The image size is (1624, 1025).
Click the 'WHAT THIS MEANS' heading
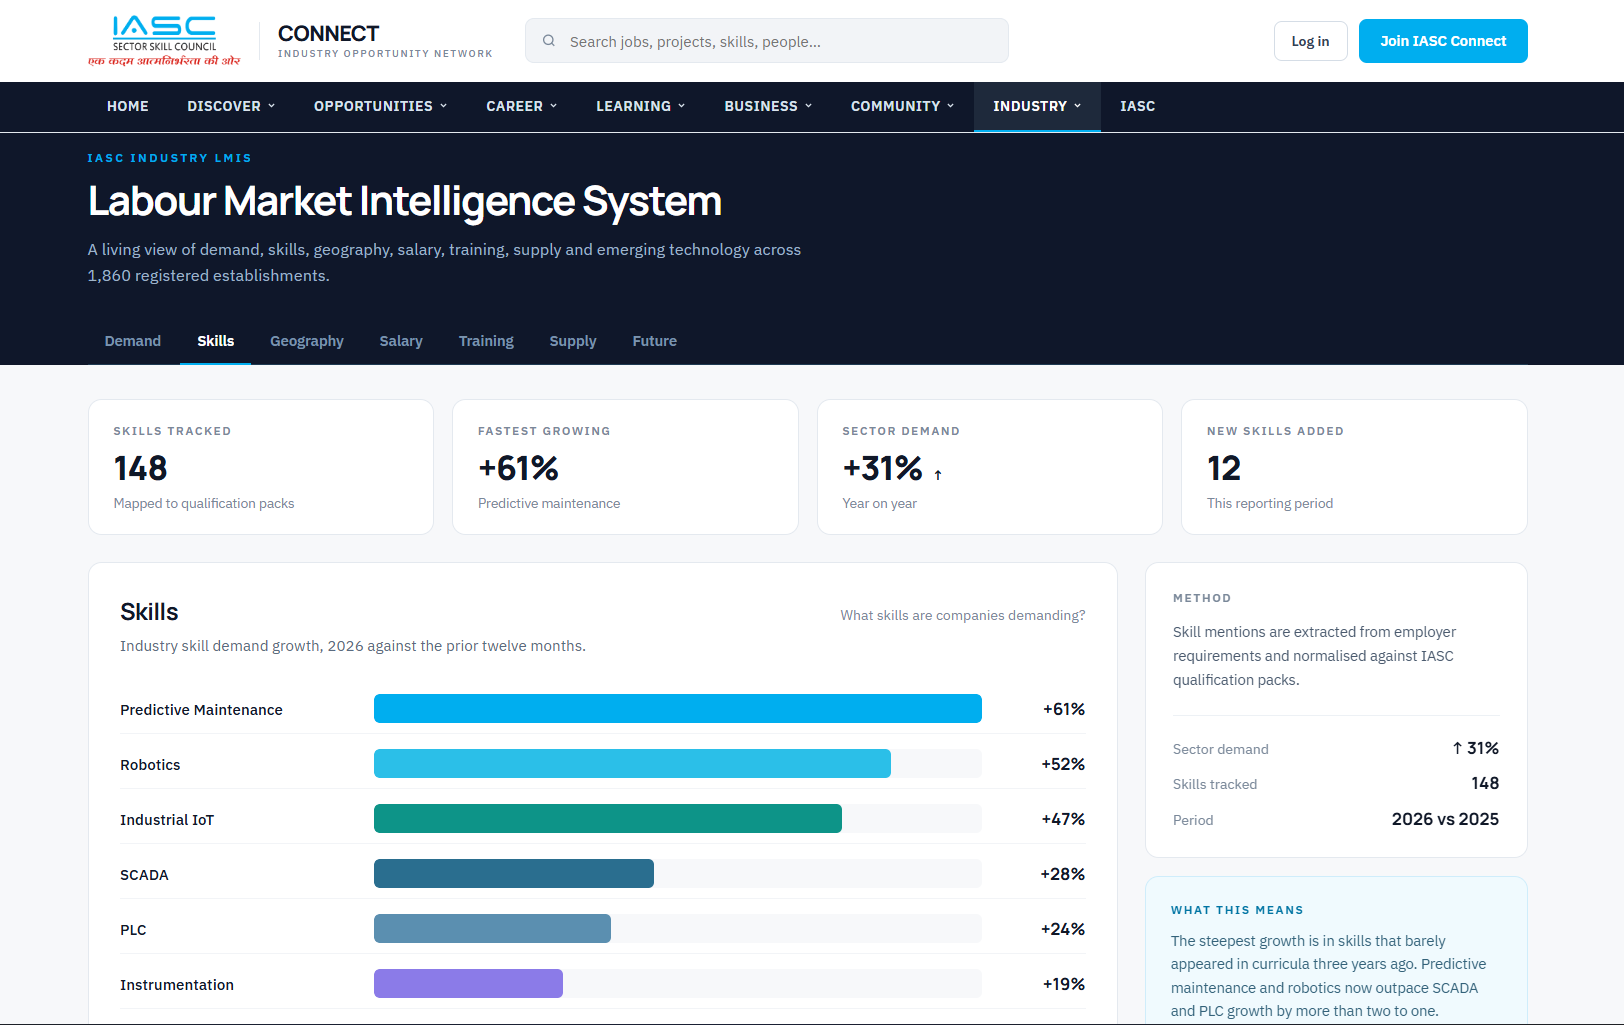(x=1237, y=910)
